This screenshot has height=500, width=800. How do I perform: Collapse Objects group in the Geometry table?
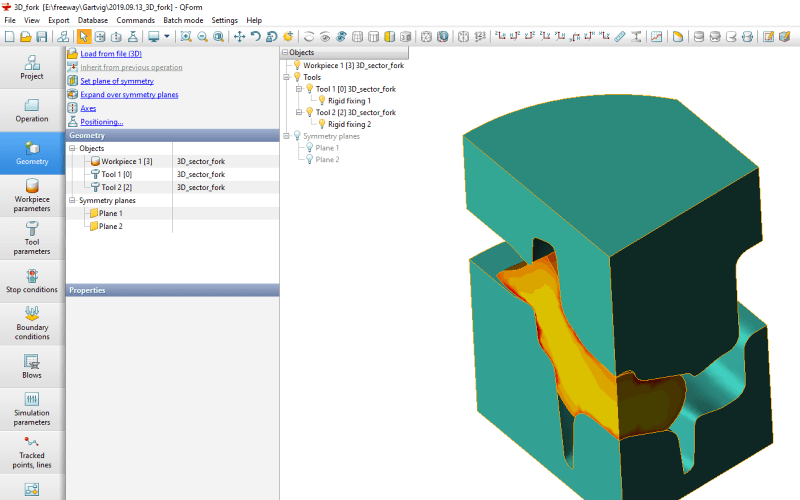pyautogui.click(x=72, y=148)
